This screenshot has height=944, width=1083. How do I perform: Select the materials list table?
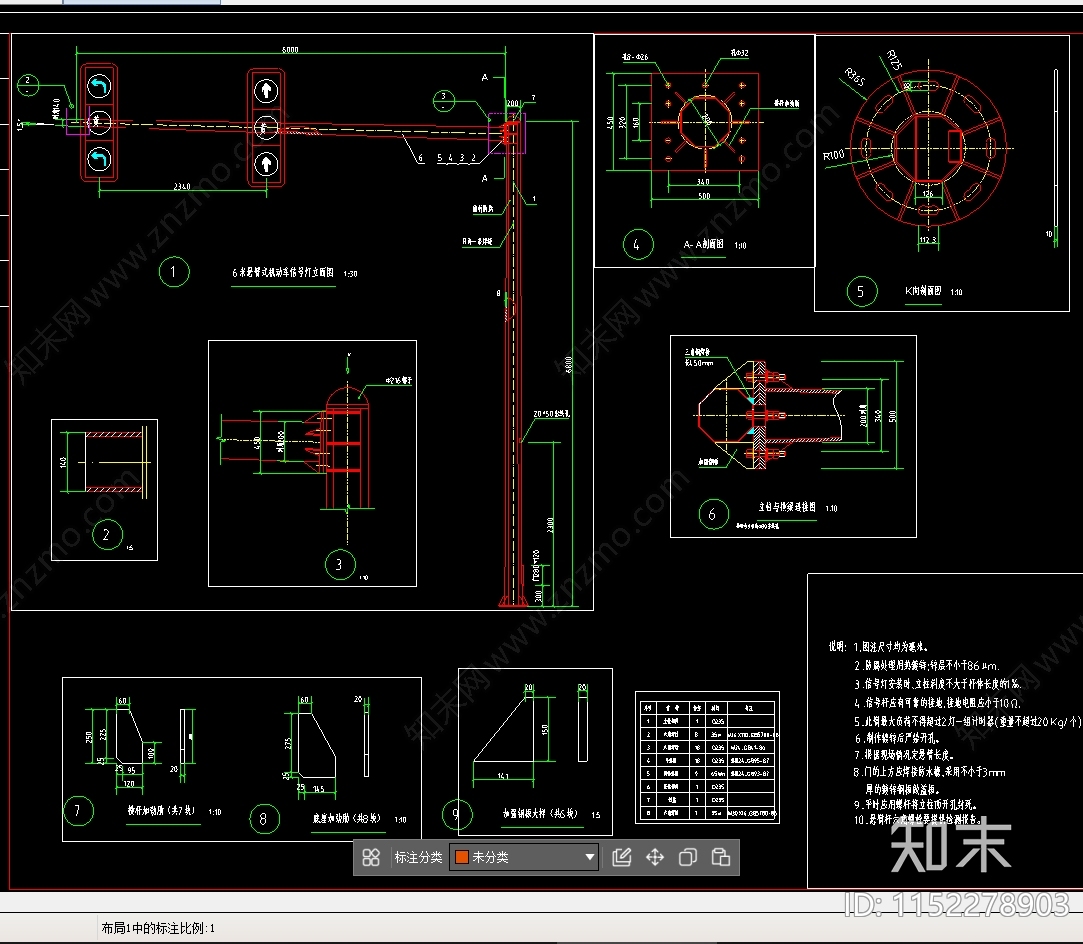(707, 757)
